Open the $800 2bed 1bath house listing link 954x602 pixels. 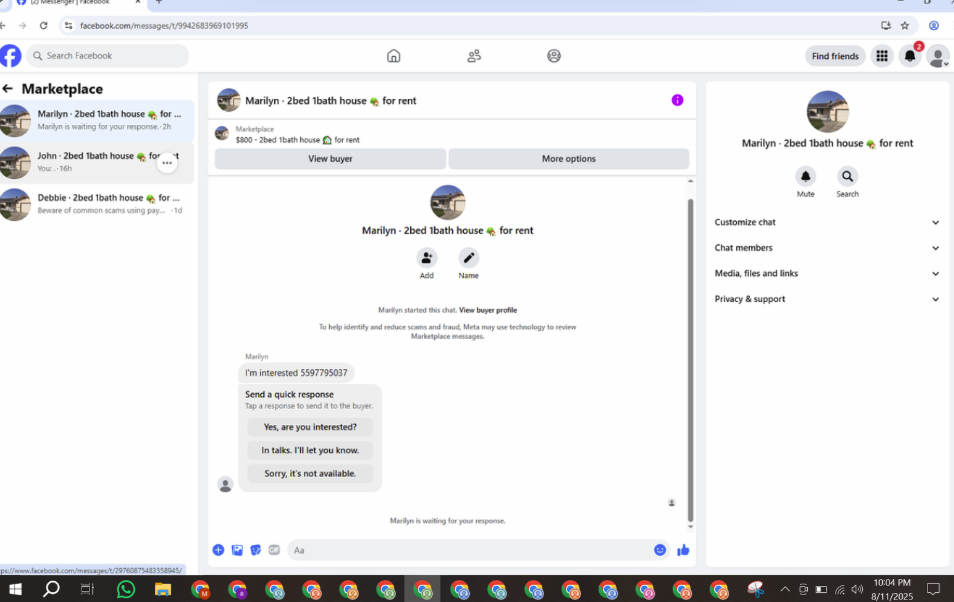(x=298, y=139)
